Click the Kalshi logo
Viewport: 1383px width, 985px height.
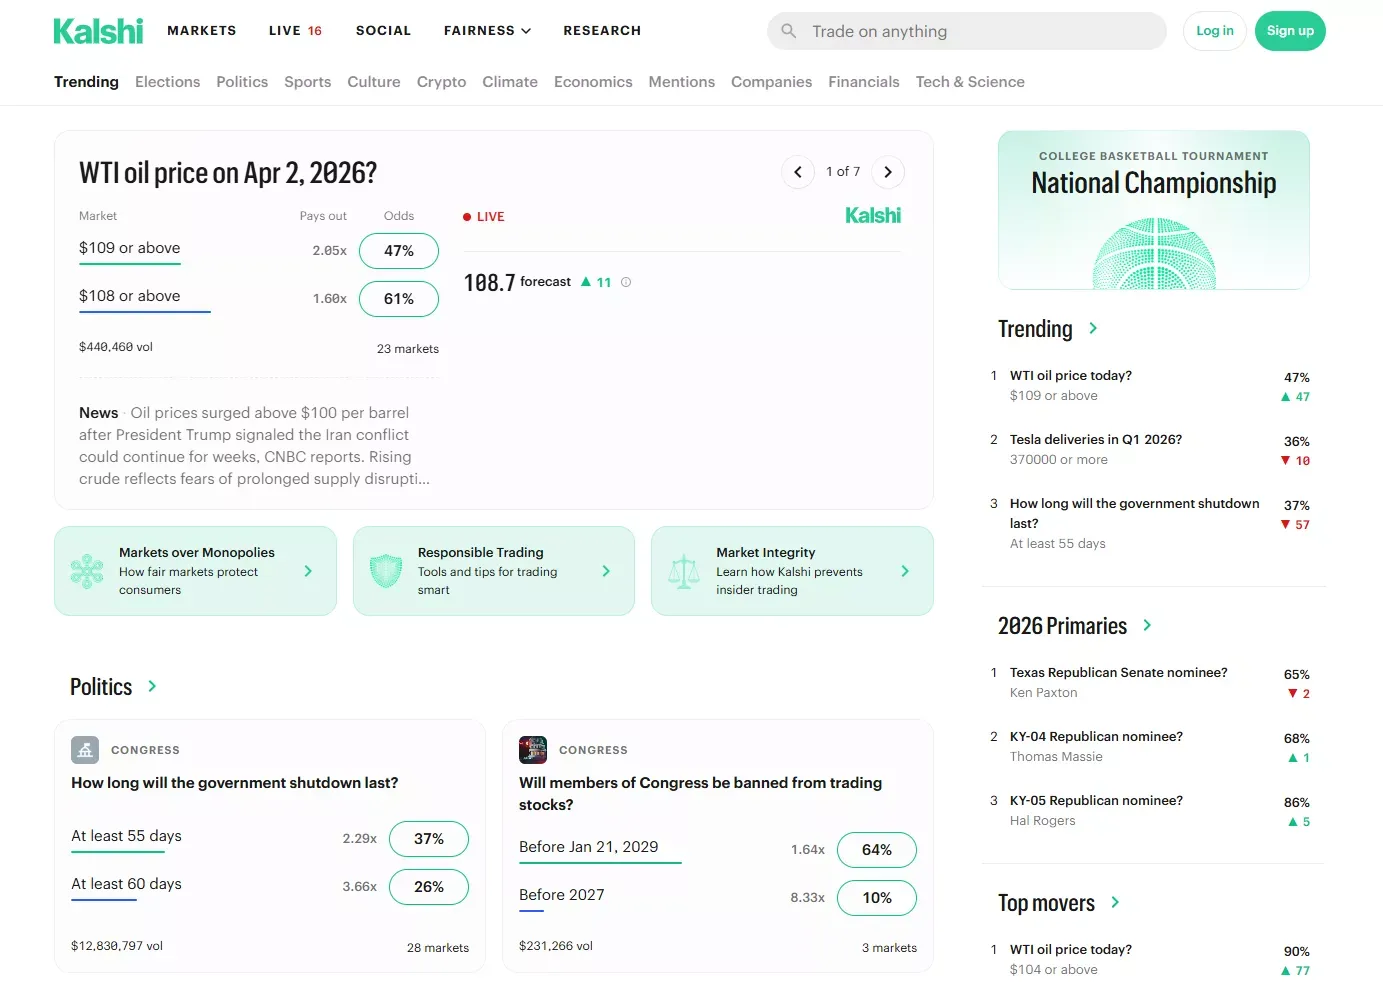[97, 30]
